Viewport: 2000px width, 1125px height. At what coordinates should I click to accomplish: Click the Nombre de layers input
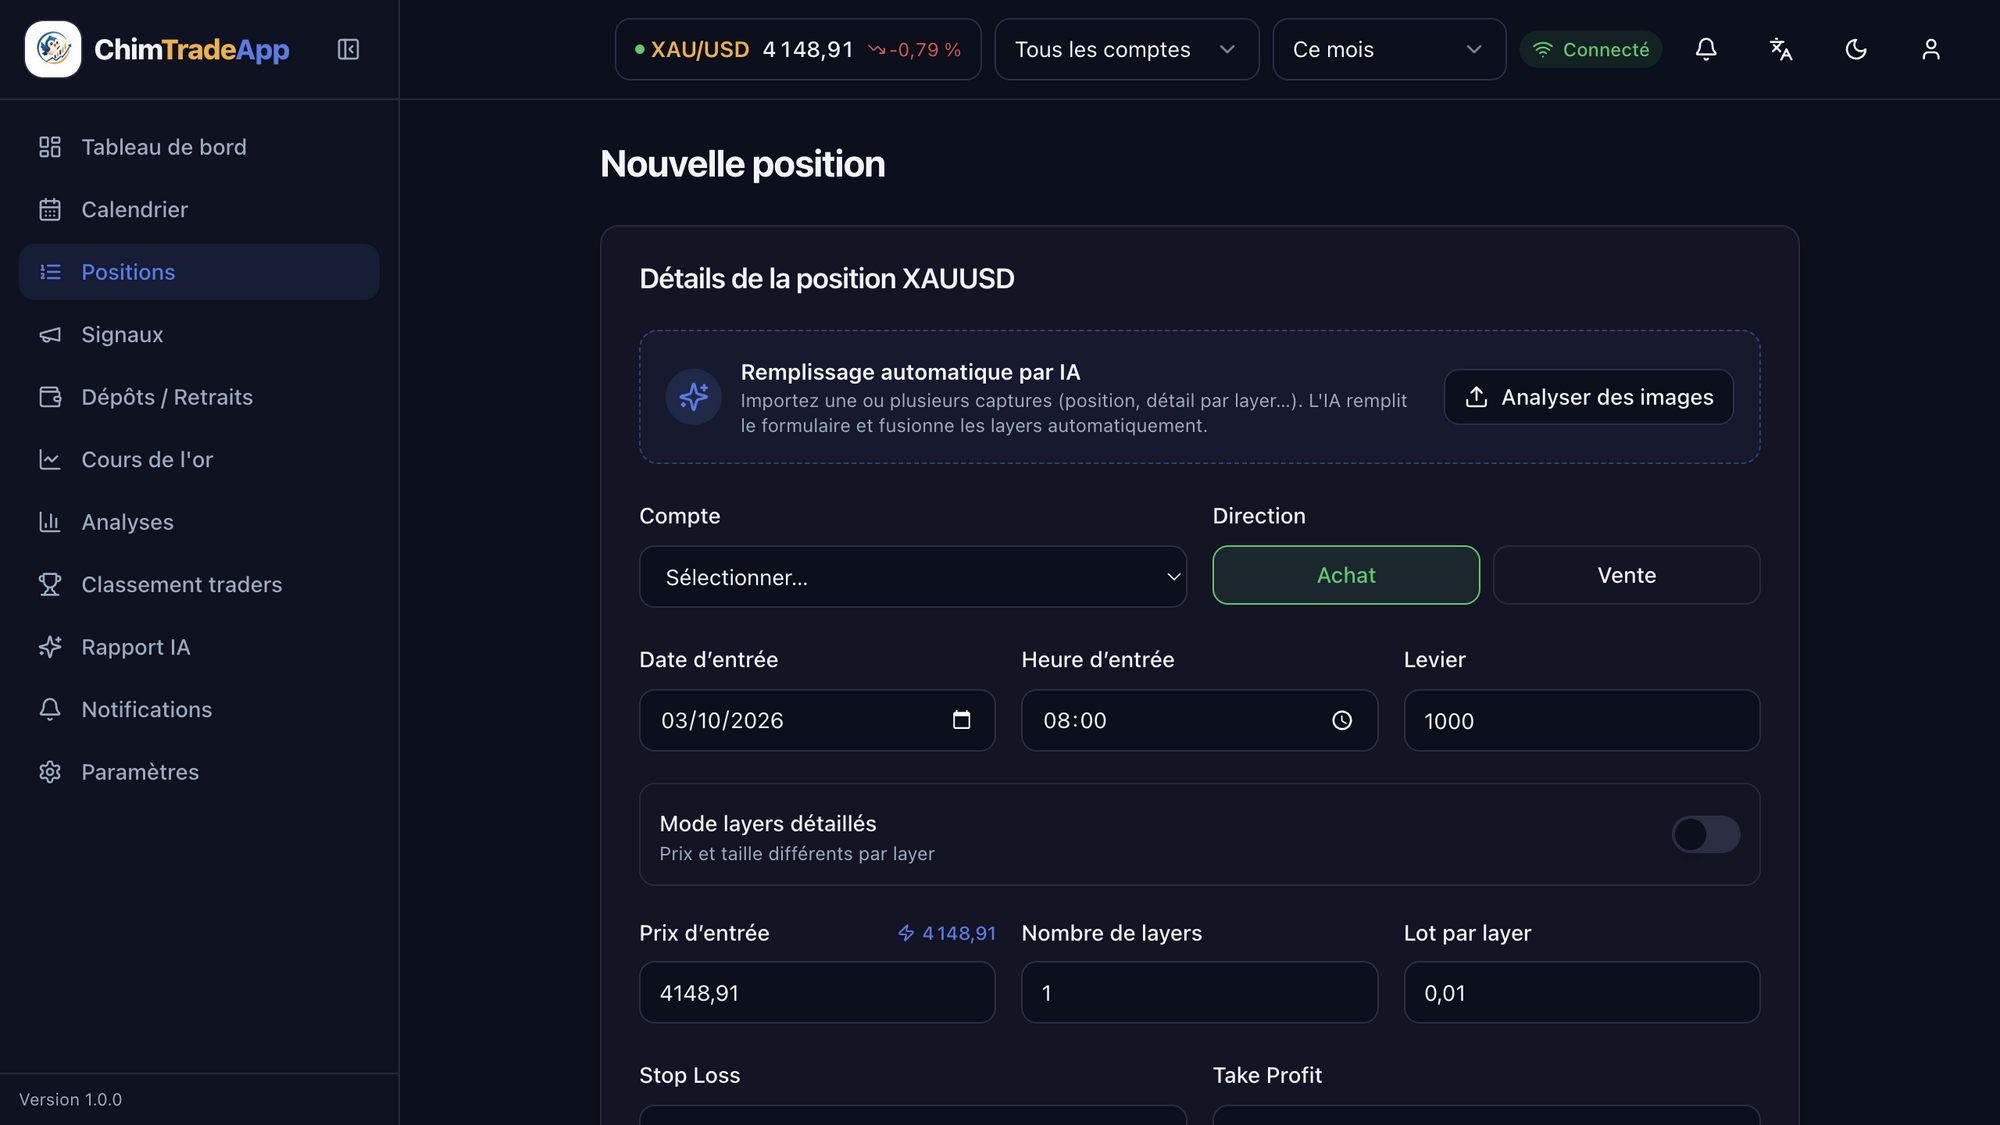coord(1199,992)
